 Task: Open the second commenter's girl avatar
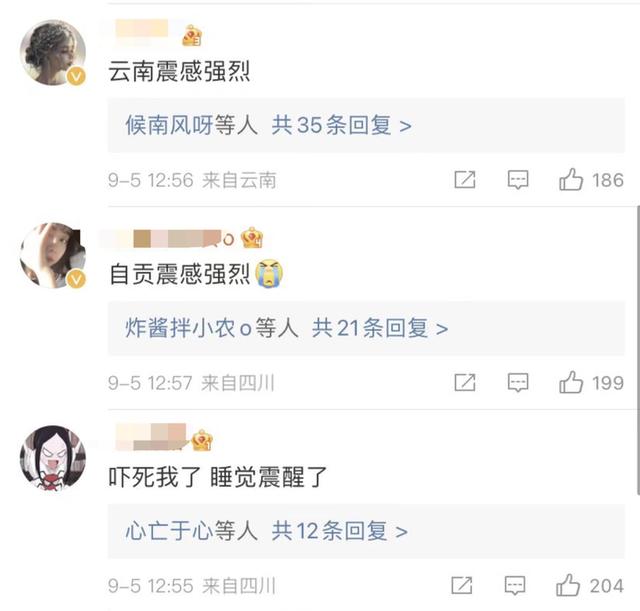click(52, 255)
